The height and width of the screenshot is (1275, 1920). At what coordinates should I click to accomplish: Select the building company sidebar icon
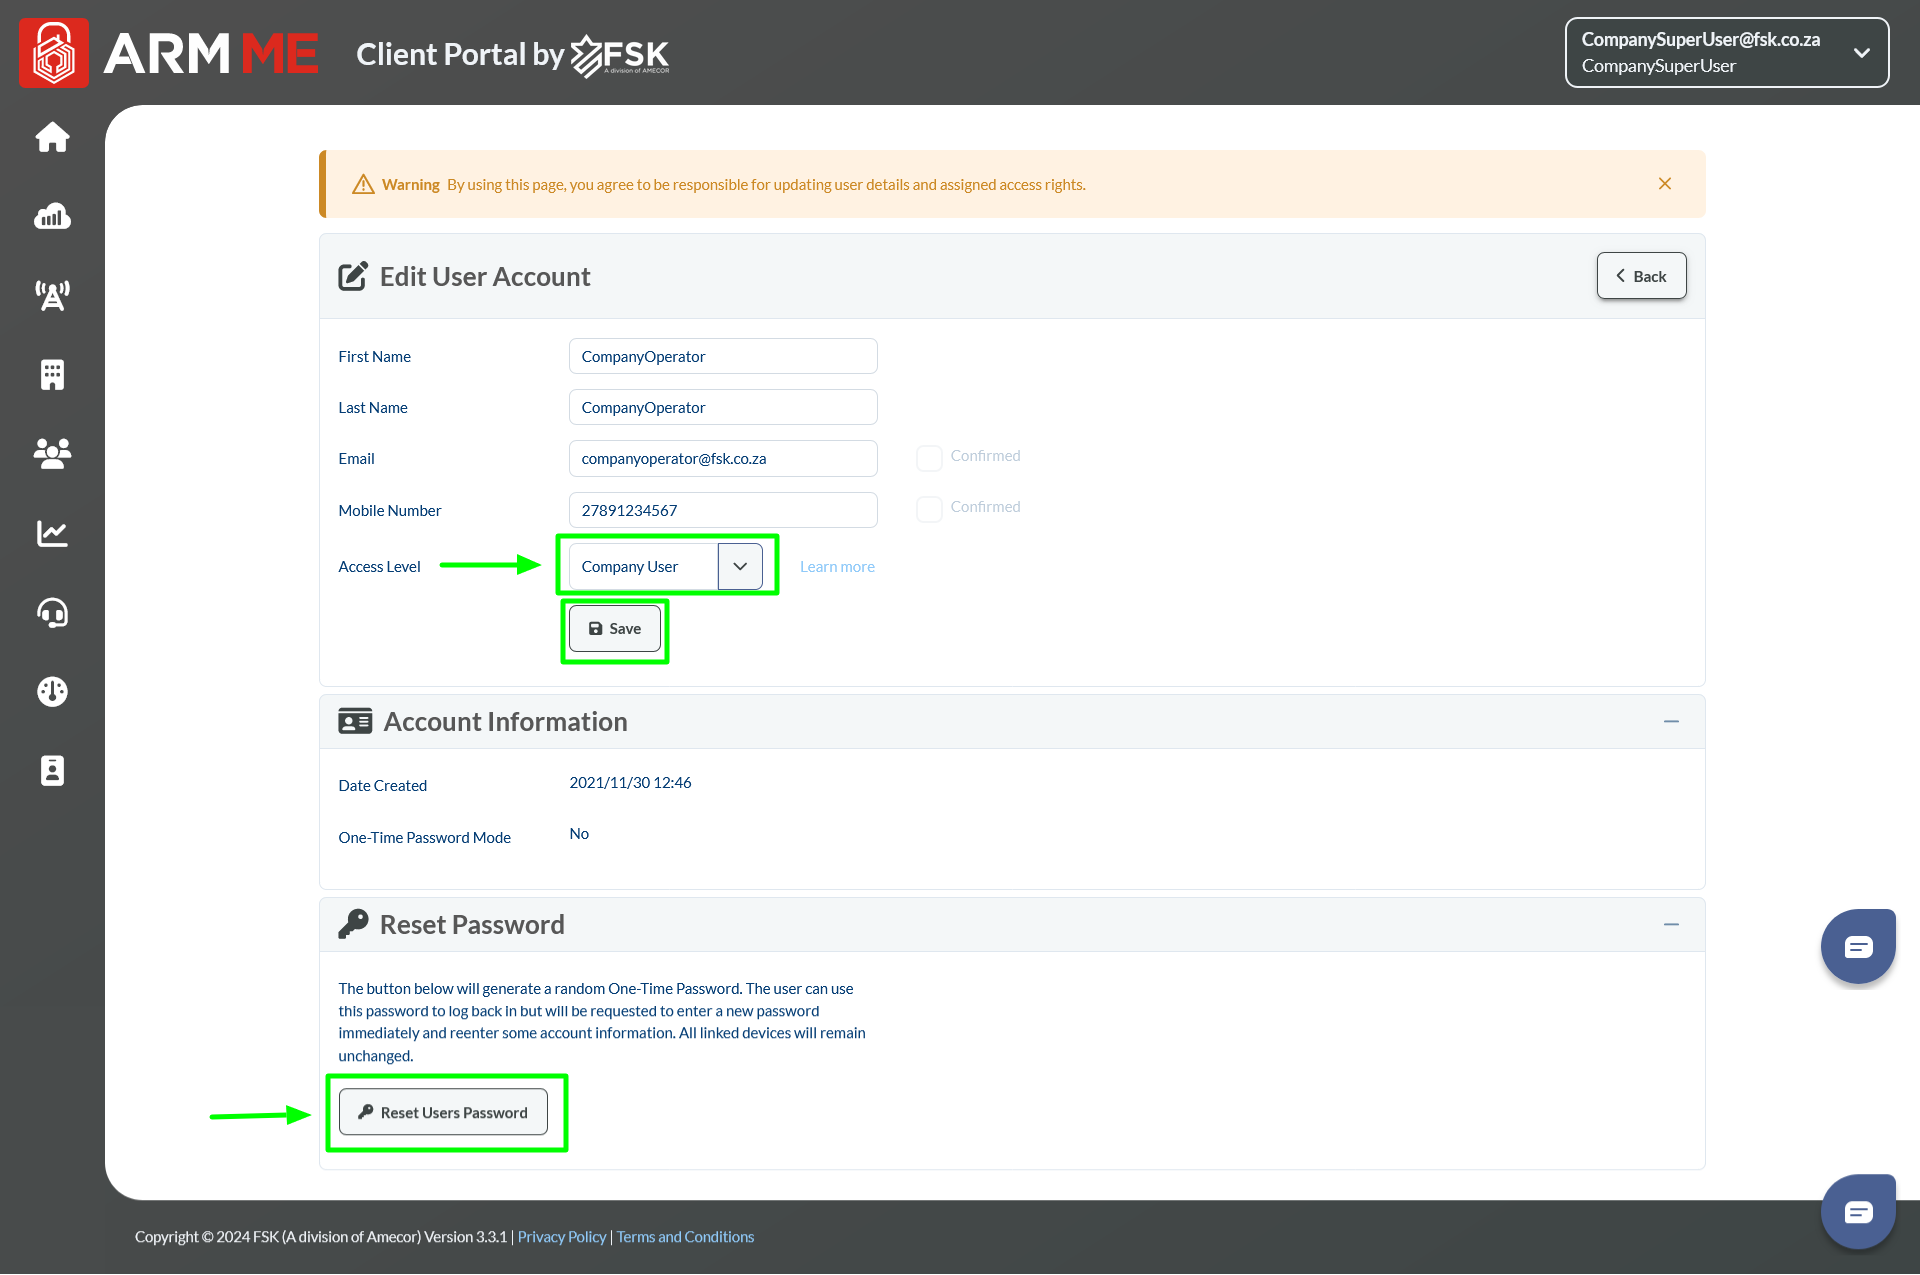pos(52,375)
